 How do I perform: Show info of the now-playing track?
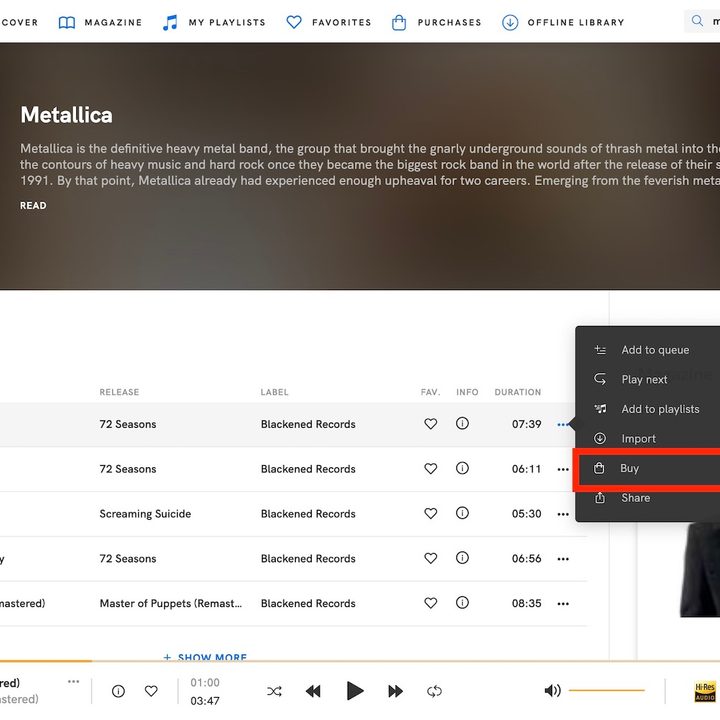118,691
